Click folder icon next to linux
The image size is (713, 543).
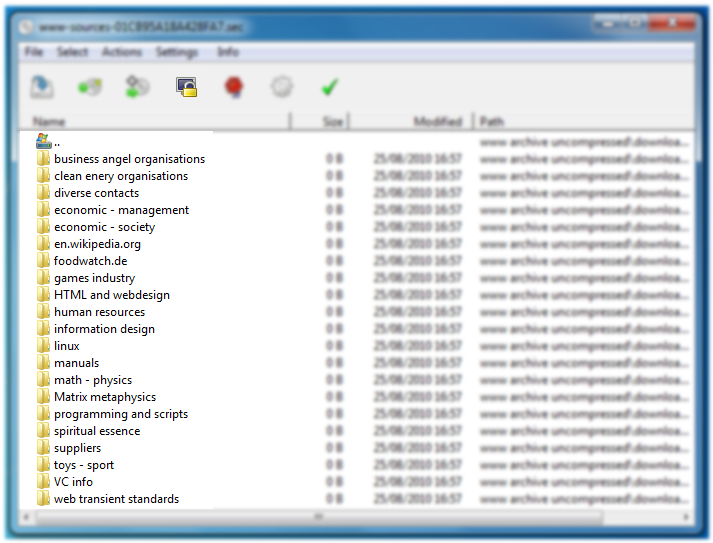(x=43, y=346)
